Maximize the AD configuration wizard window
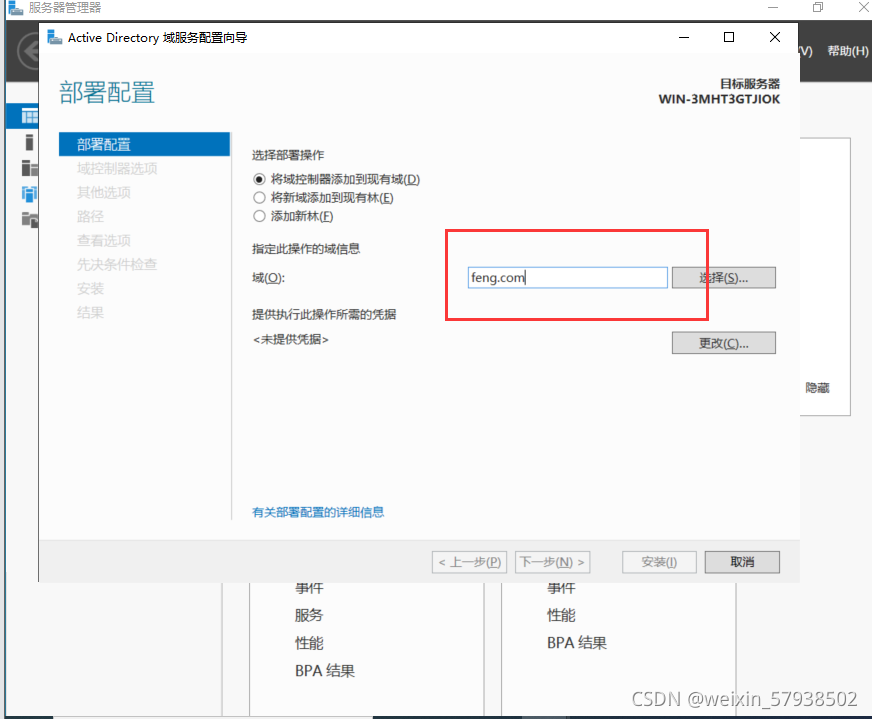872x719 pixels. tap(729, 37)
